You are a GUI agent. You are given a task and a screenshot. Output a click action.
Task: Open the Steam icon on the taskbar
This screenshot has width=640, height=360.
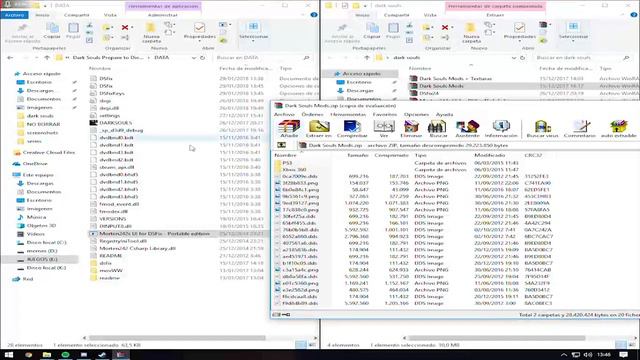[x=102, y=354]
